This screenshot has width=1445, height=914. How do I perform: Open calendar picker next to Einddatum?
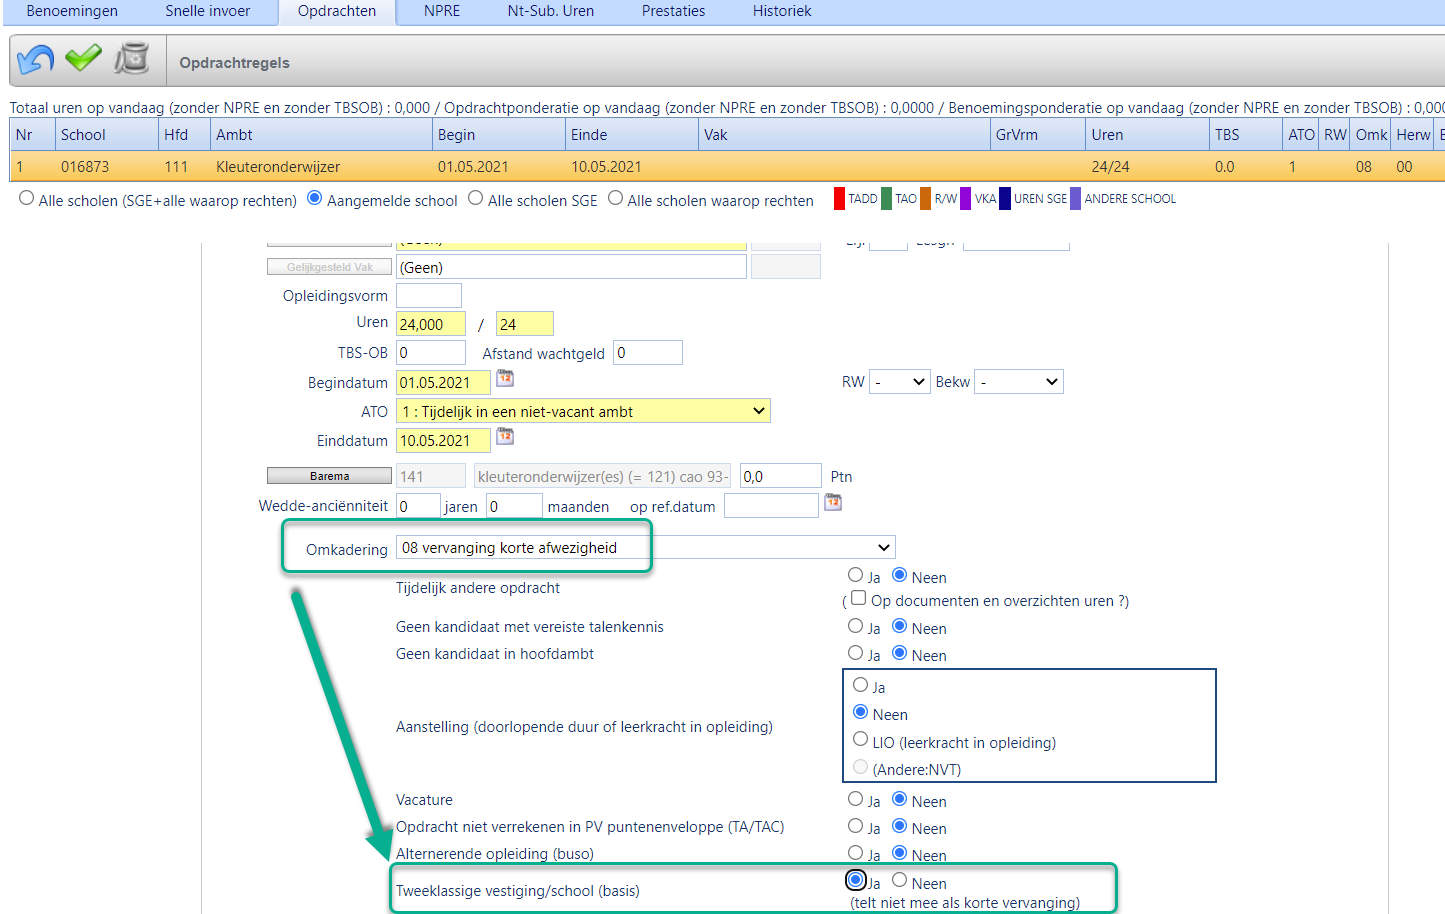505,436
